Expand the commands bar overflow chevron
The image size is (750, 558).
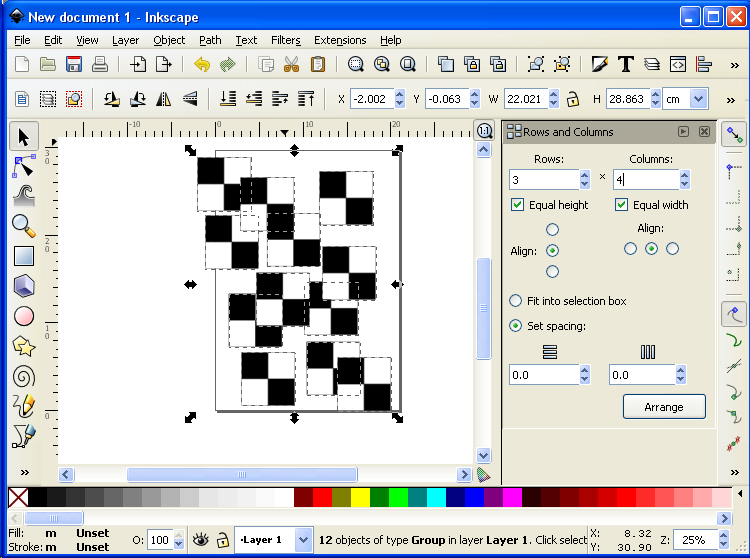point(735,65)
